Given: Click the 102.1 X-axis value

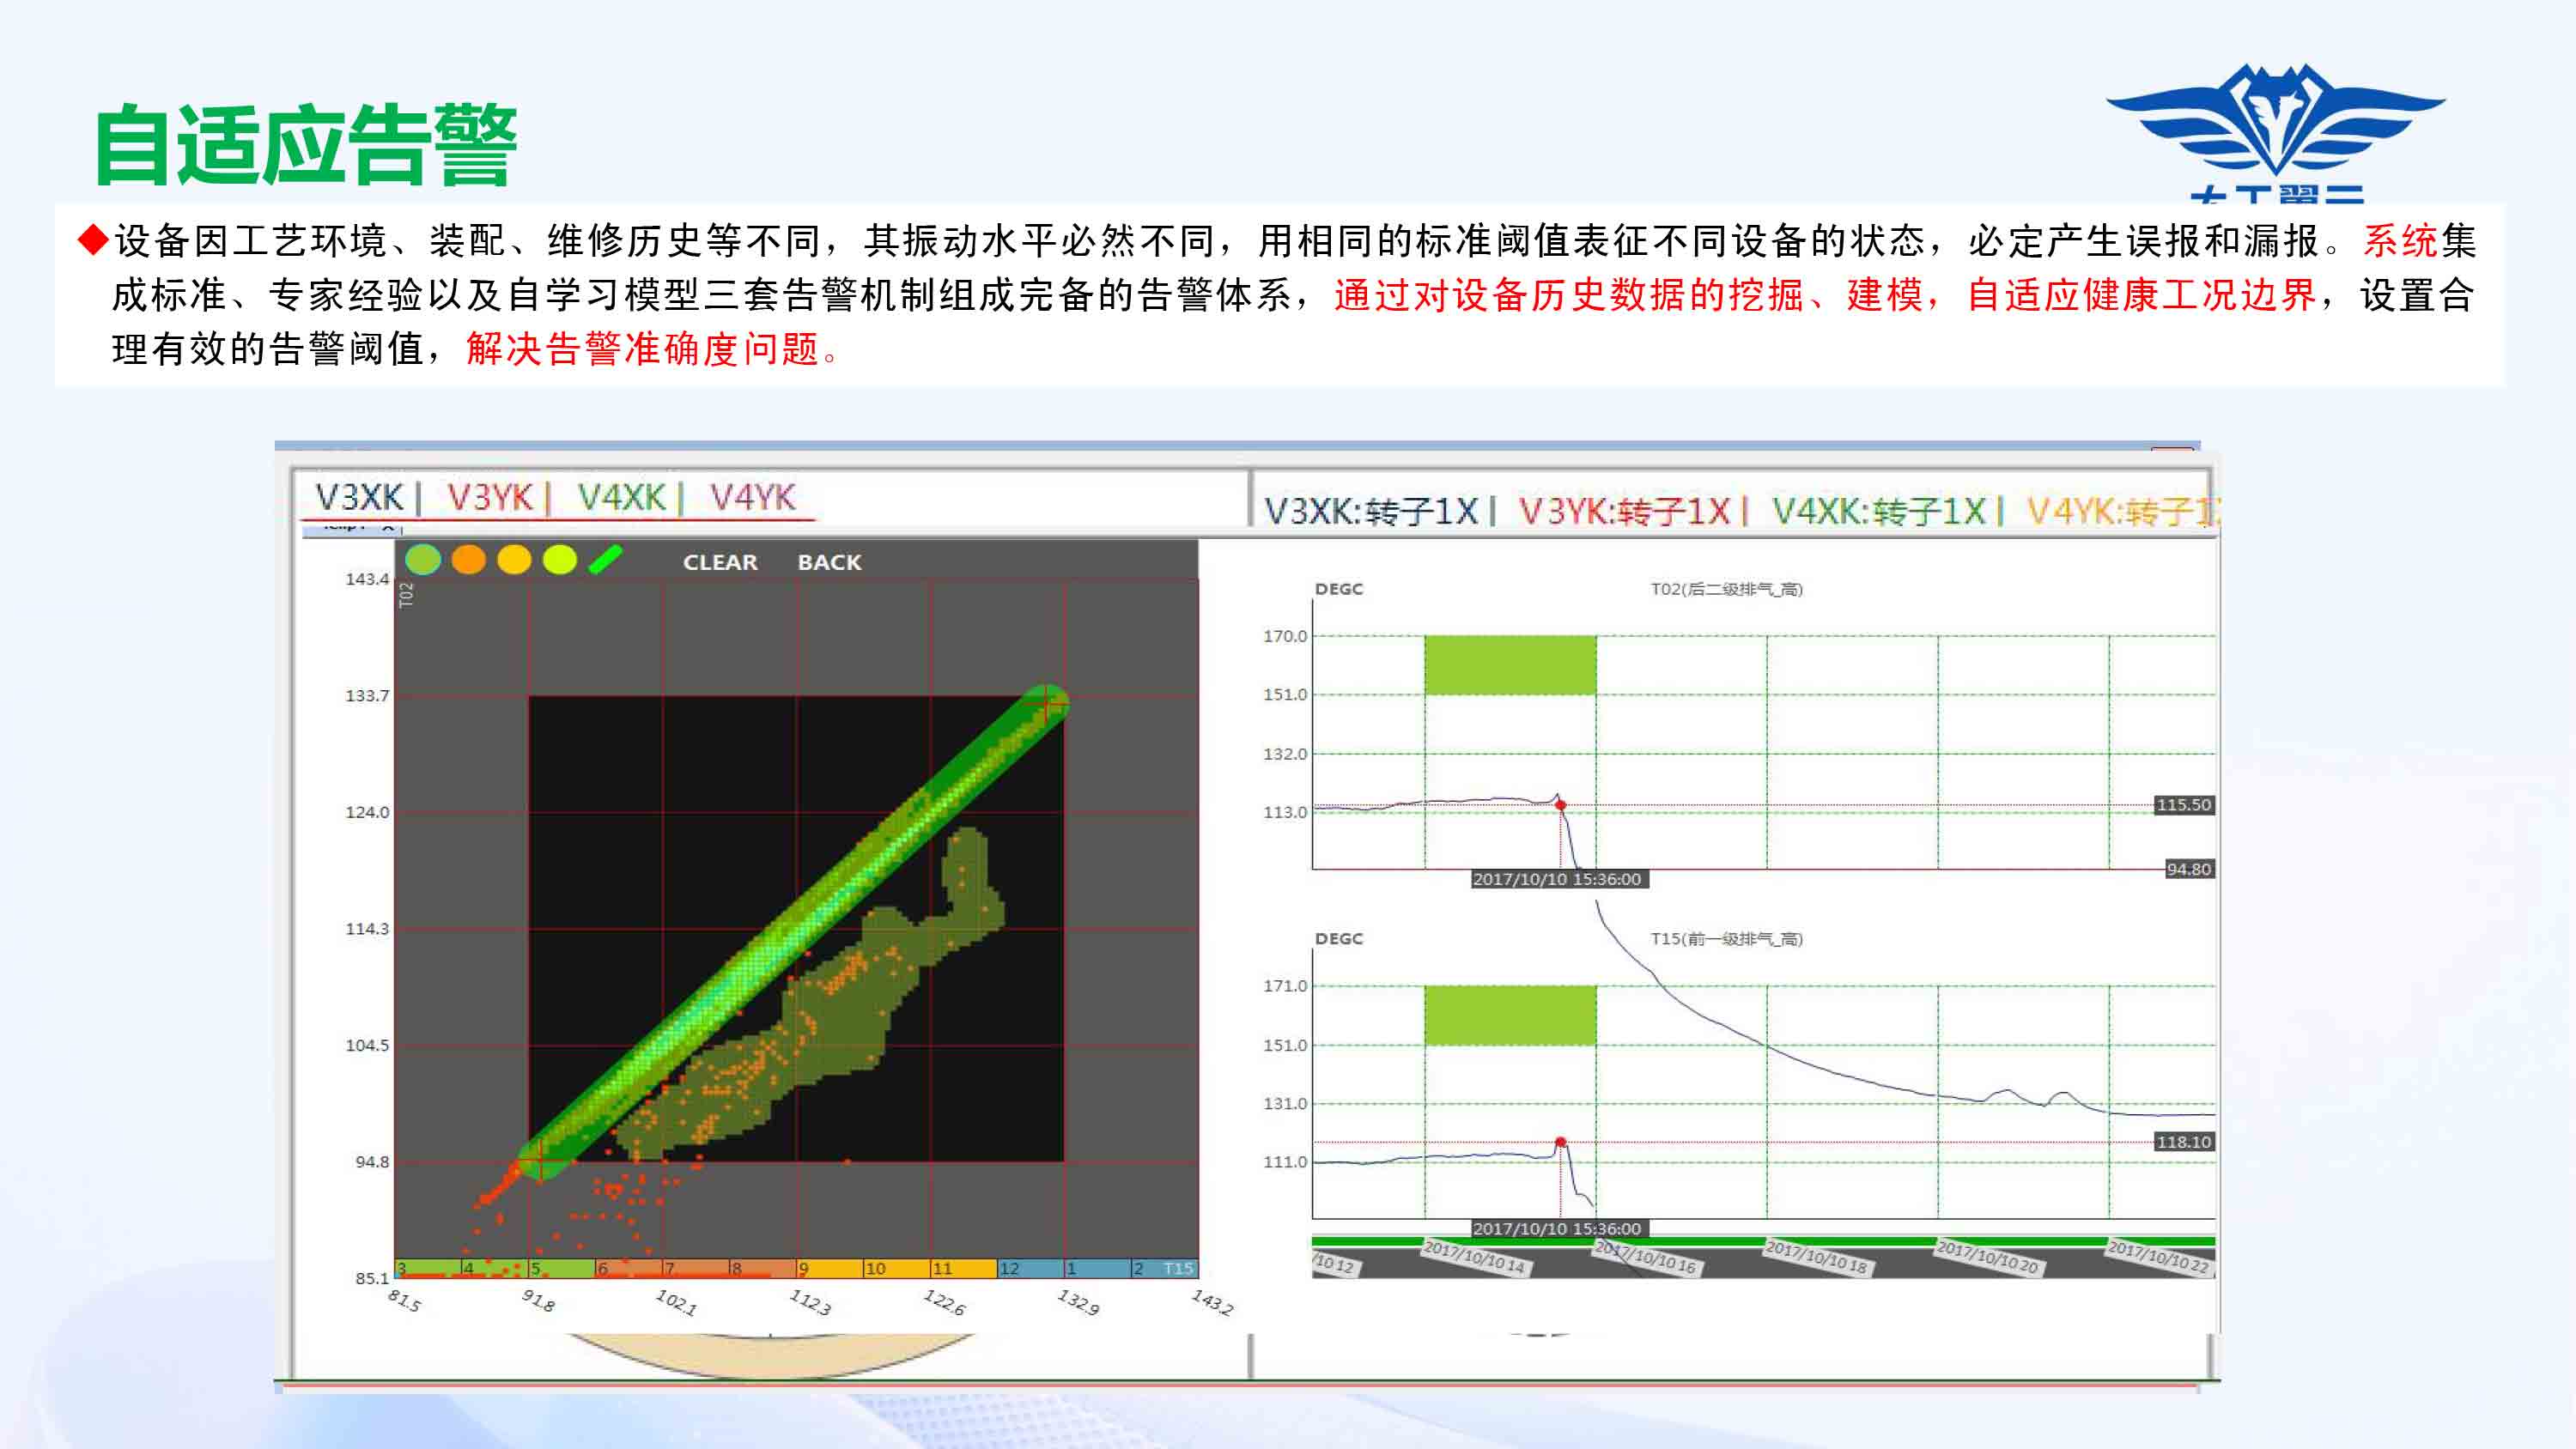Looking at the screenshot, I should (x=676, y=1302).
